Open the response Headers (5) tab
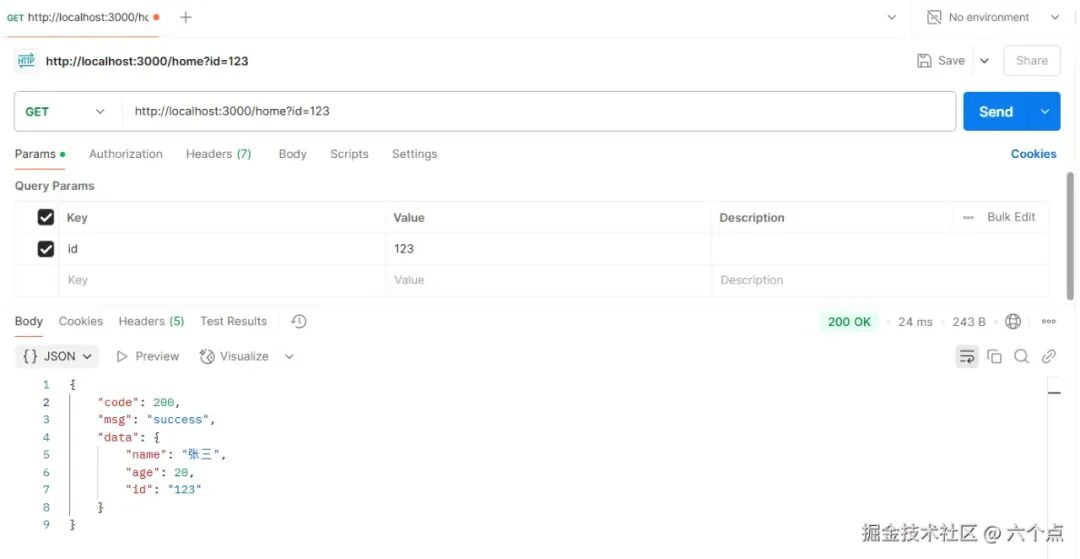Viewport: 1080px width, 559px height. coord(152,321)
